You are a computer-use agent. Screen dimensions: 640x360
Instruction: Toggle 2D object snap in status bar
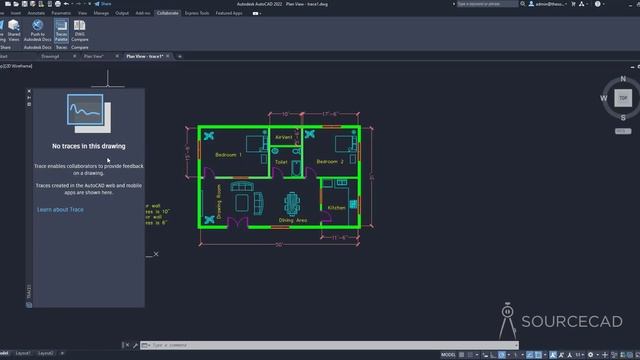pyautogui.click(x=538, y=355)
